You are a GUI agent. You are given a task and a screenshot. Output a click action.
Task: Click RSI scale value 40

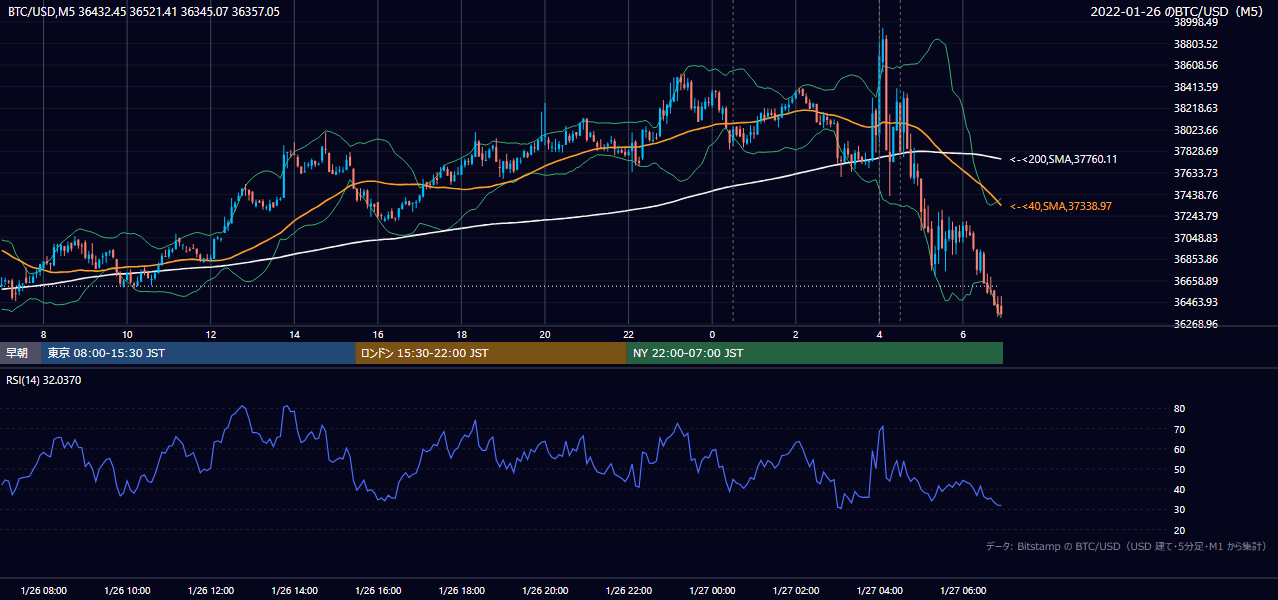coord(1180,489)
